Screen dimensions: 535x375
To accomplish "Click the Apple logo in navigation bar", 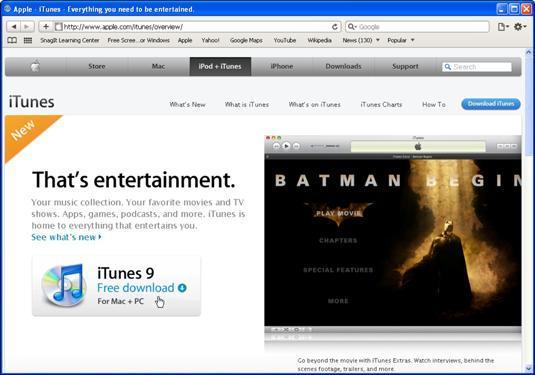I will [35, 67].
